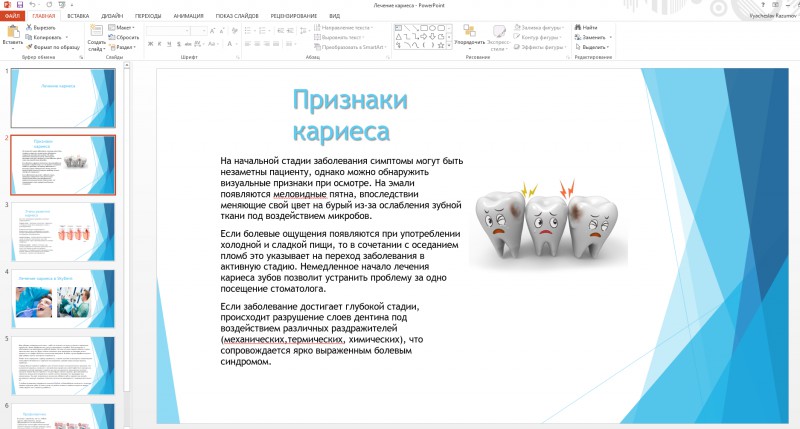Click Reset (Сбросить) slide button
The width and height of the screenshot is (800, 429).
(123, 37)
